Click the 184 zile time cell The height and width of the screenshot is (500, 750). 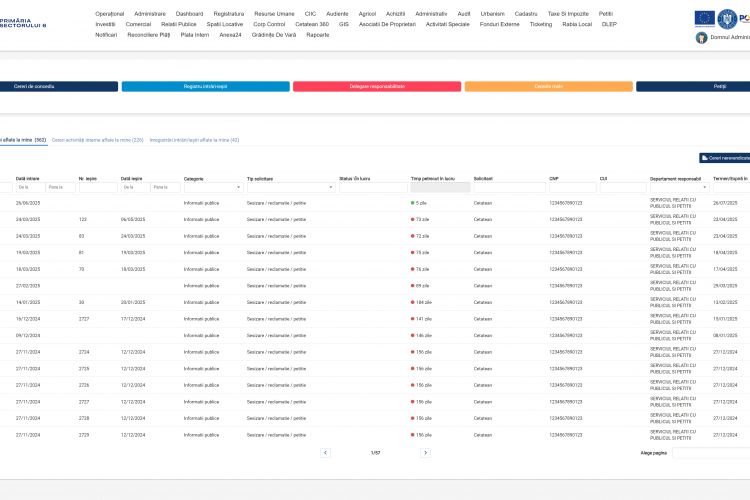421,302
